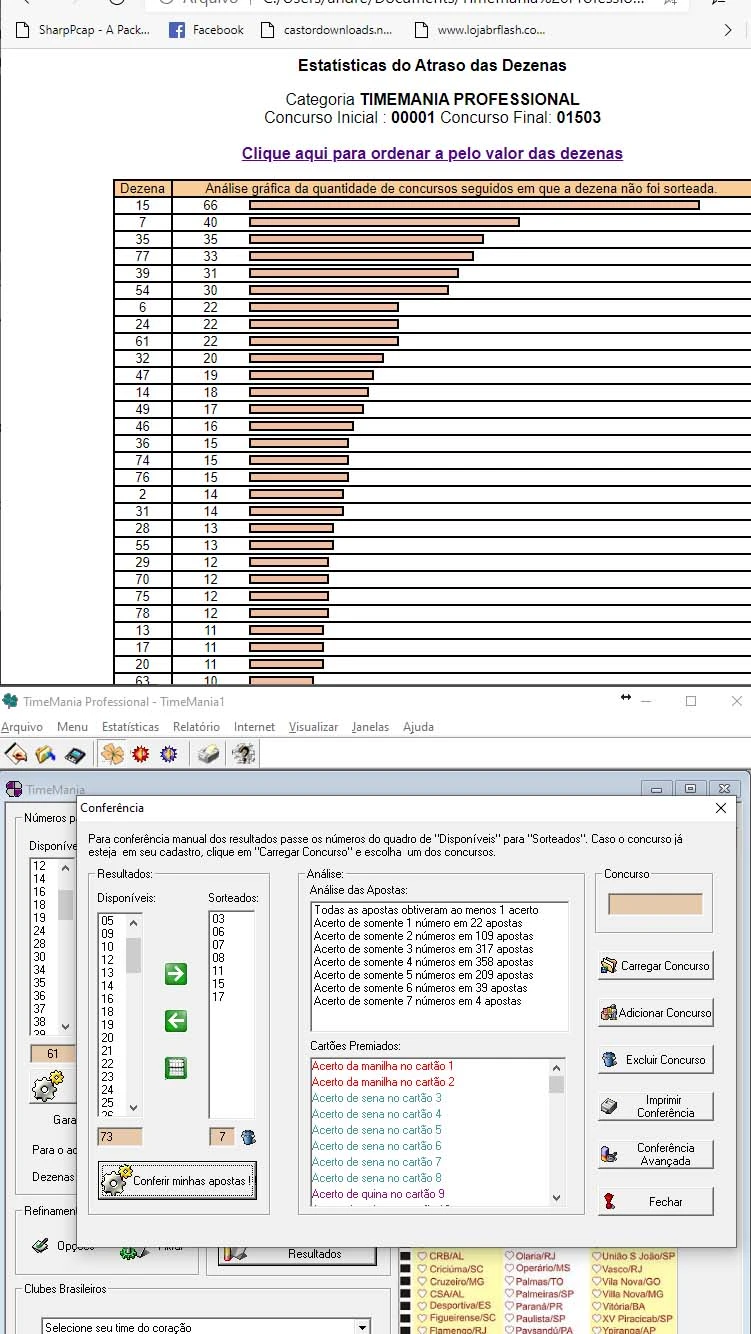Screen dimensions: 751x1334
Task: Open the Visualizar menu
Action: click(x=313, y=727)
